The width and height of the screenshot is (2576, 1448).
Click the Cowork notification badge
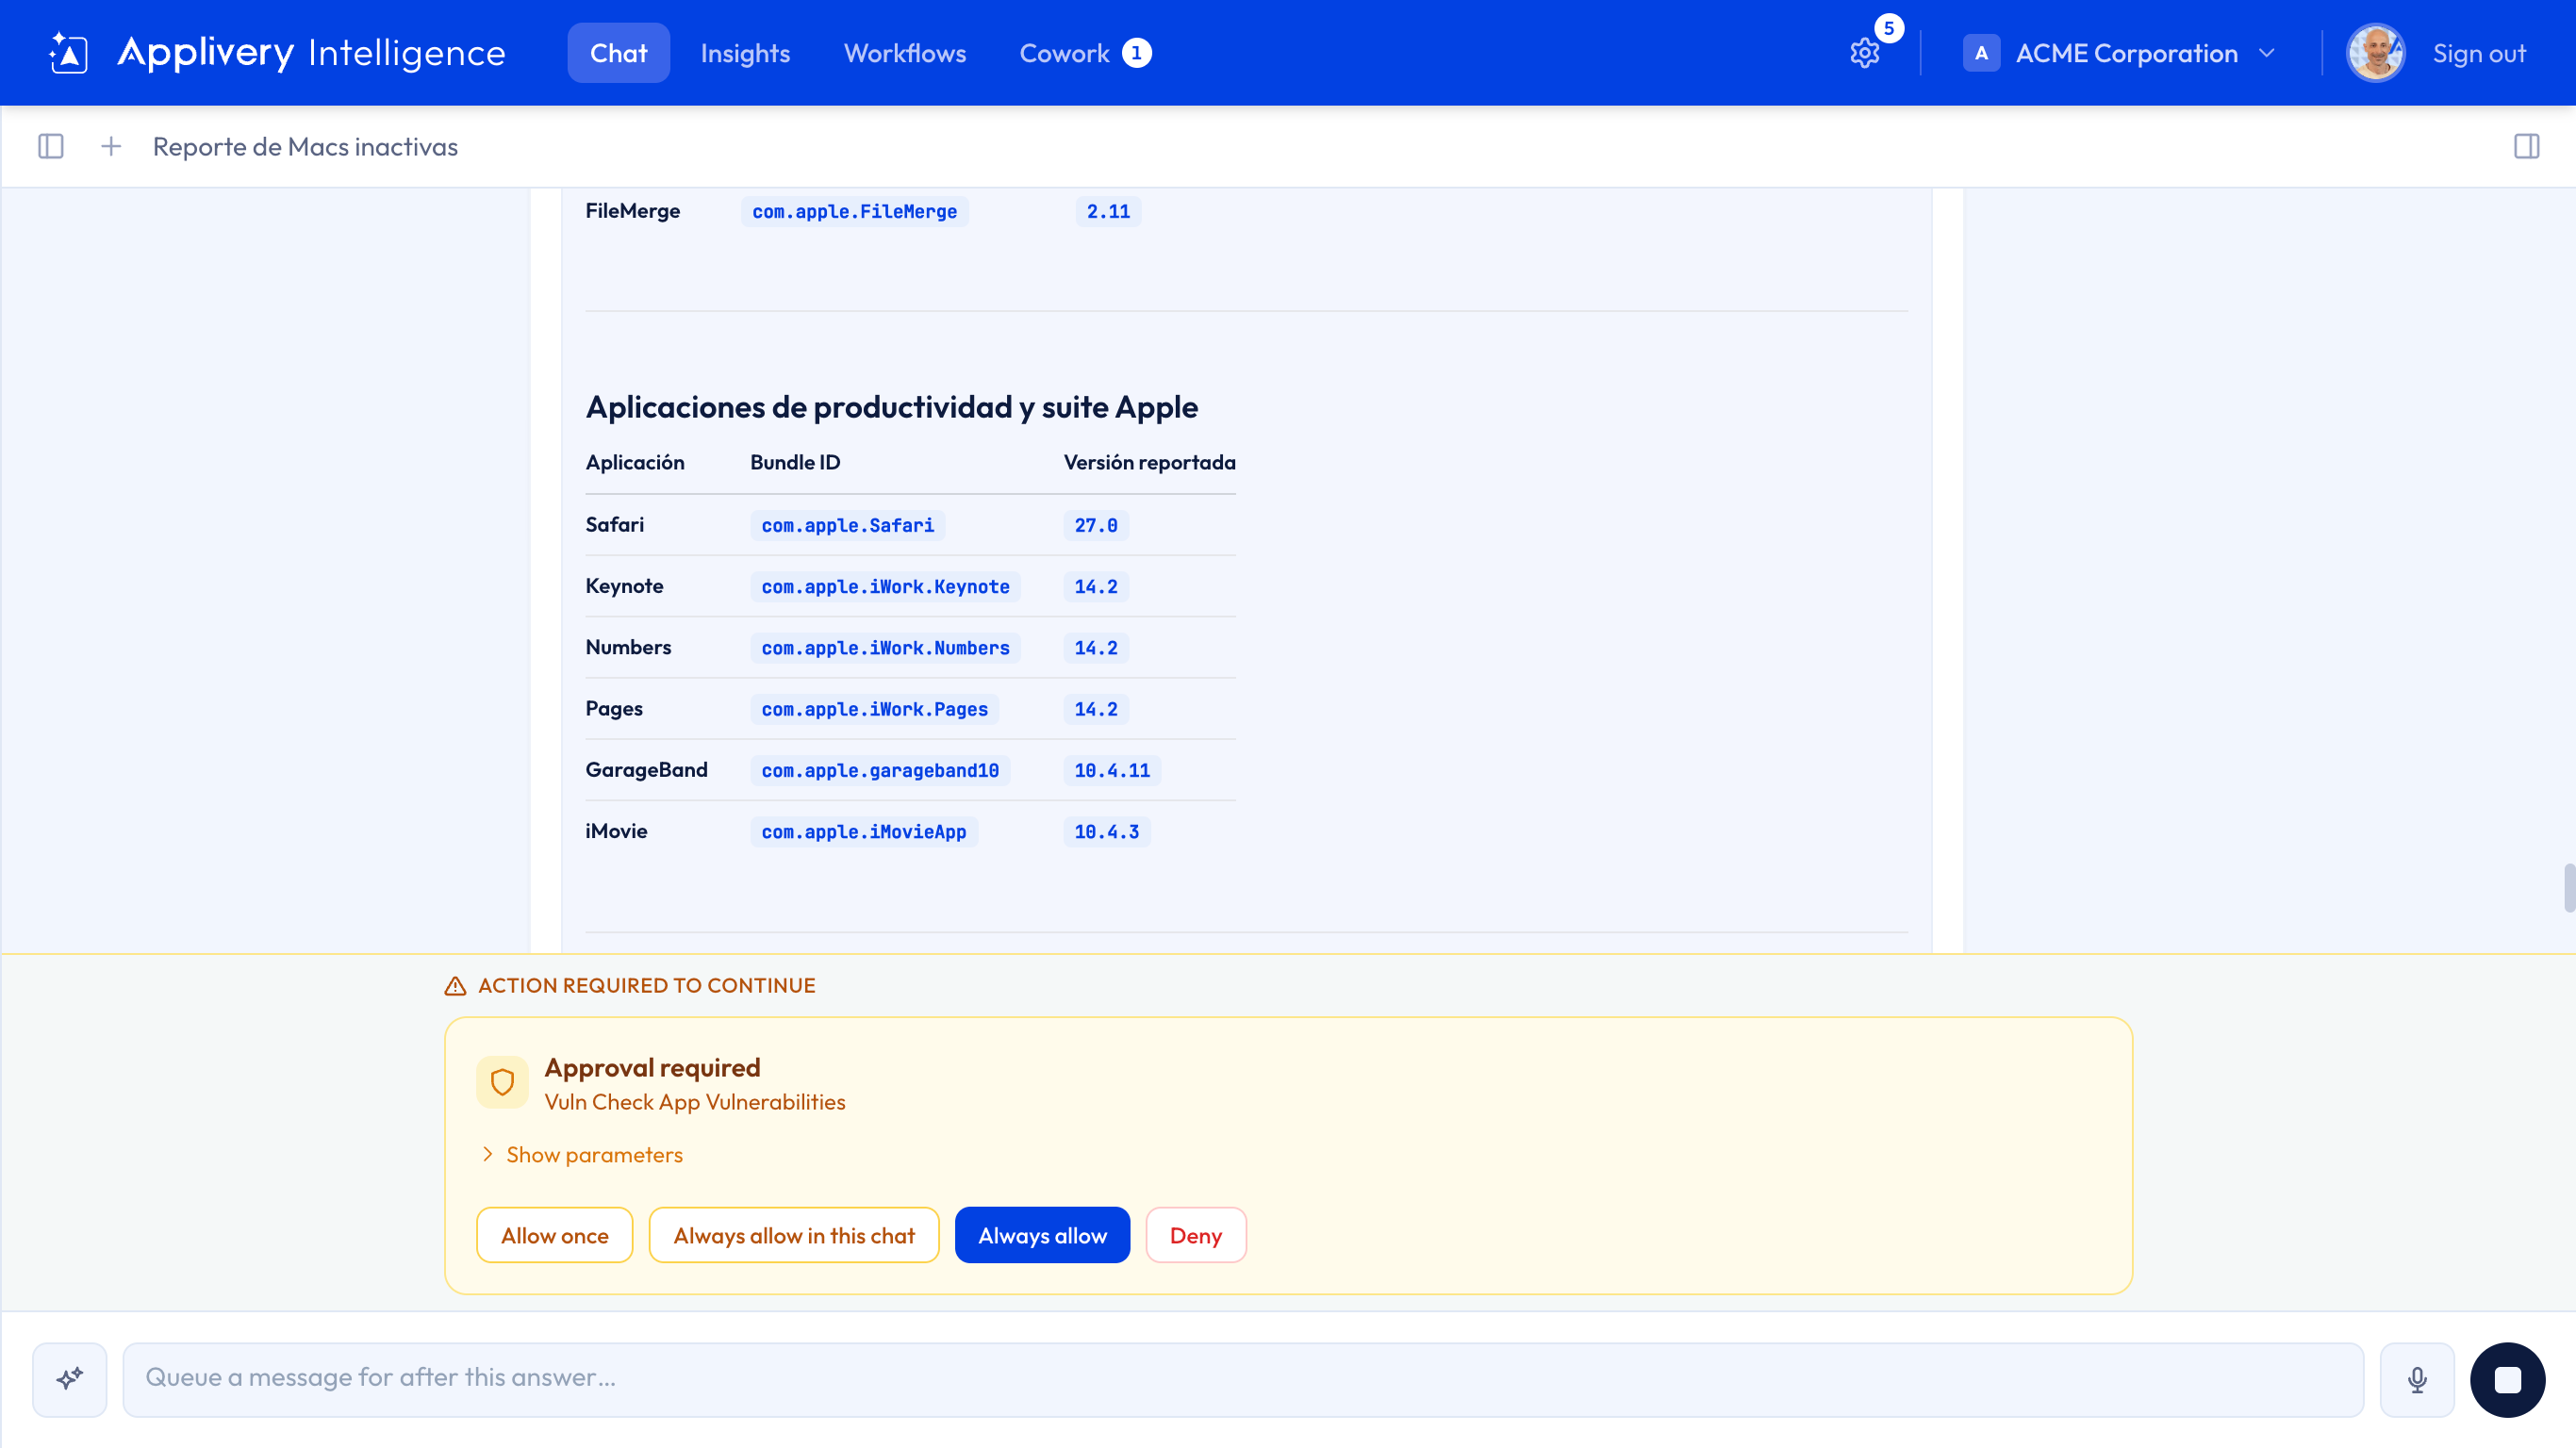pos(1137,53)
